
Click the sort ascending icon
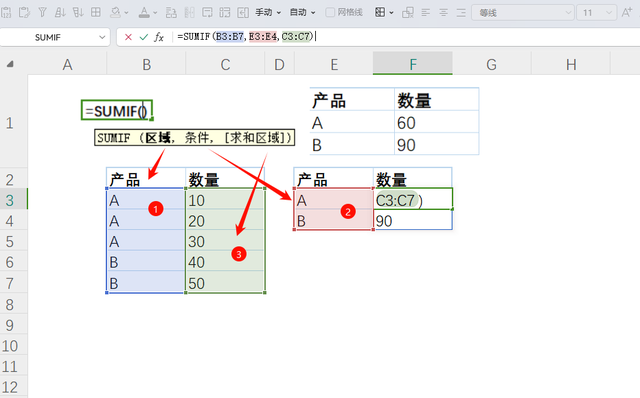click(60, 13)
